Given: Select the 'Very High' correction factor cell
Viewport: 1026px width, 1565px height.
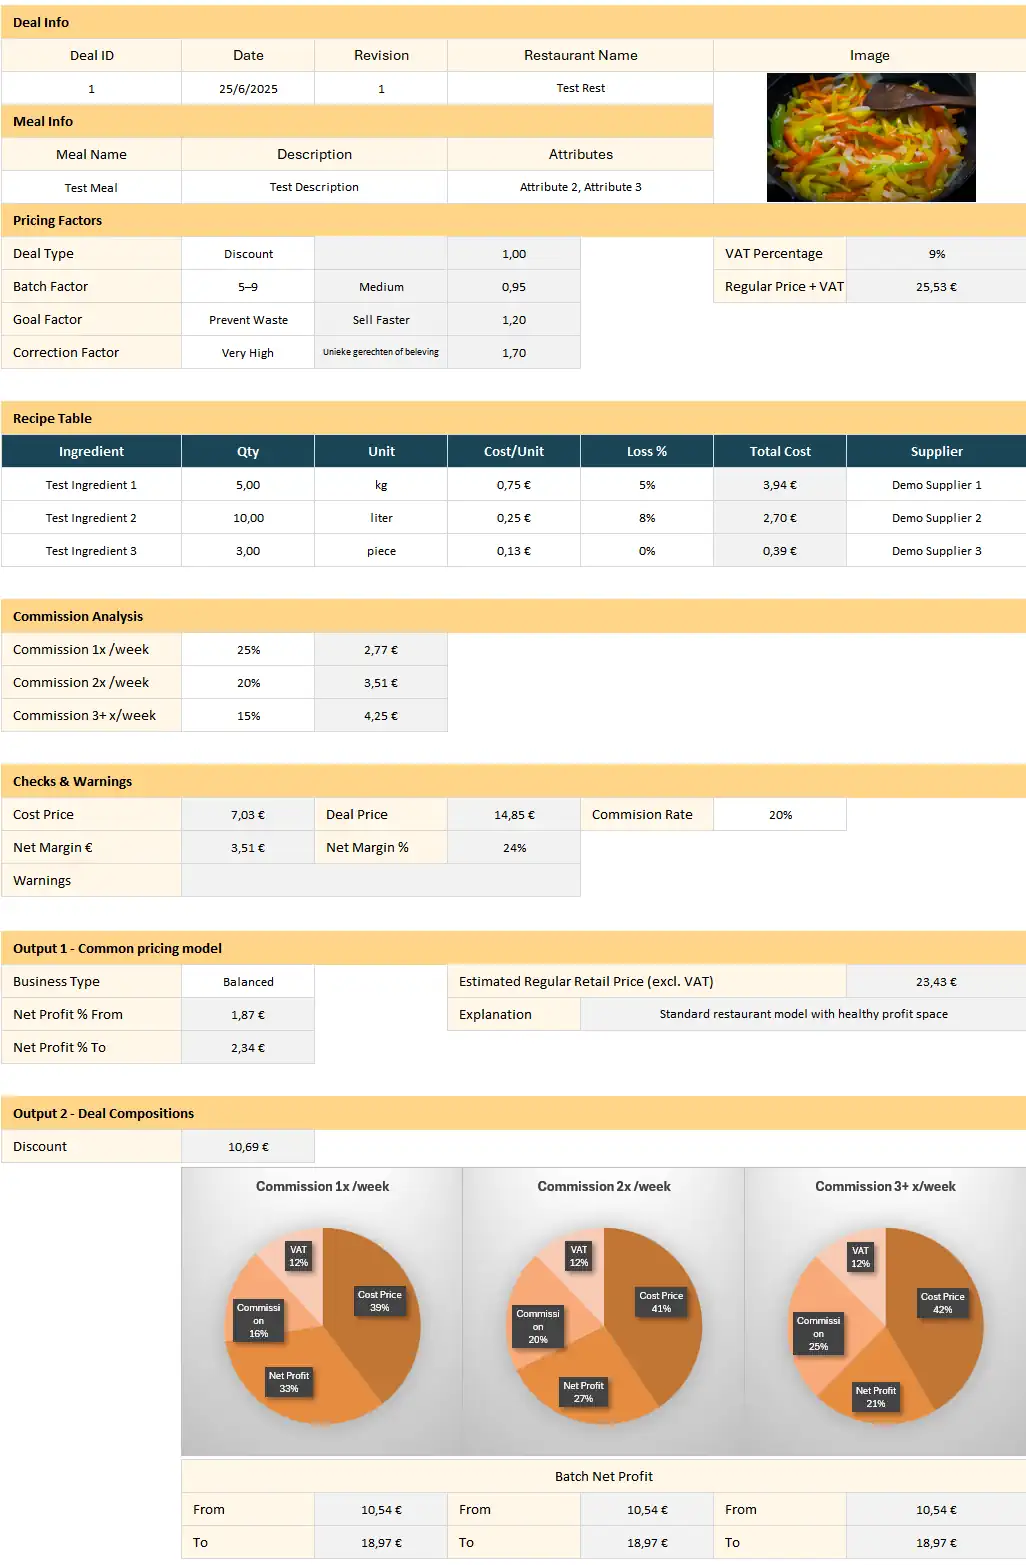Looking at the screenshot, I should pyautogui.click(x=248, y=353).
